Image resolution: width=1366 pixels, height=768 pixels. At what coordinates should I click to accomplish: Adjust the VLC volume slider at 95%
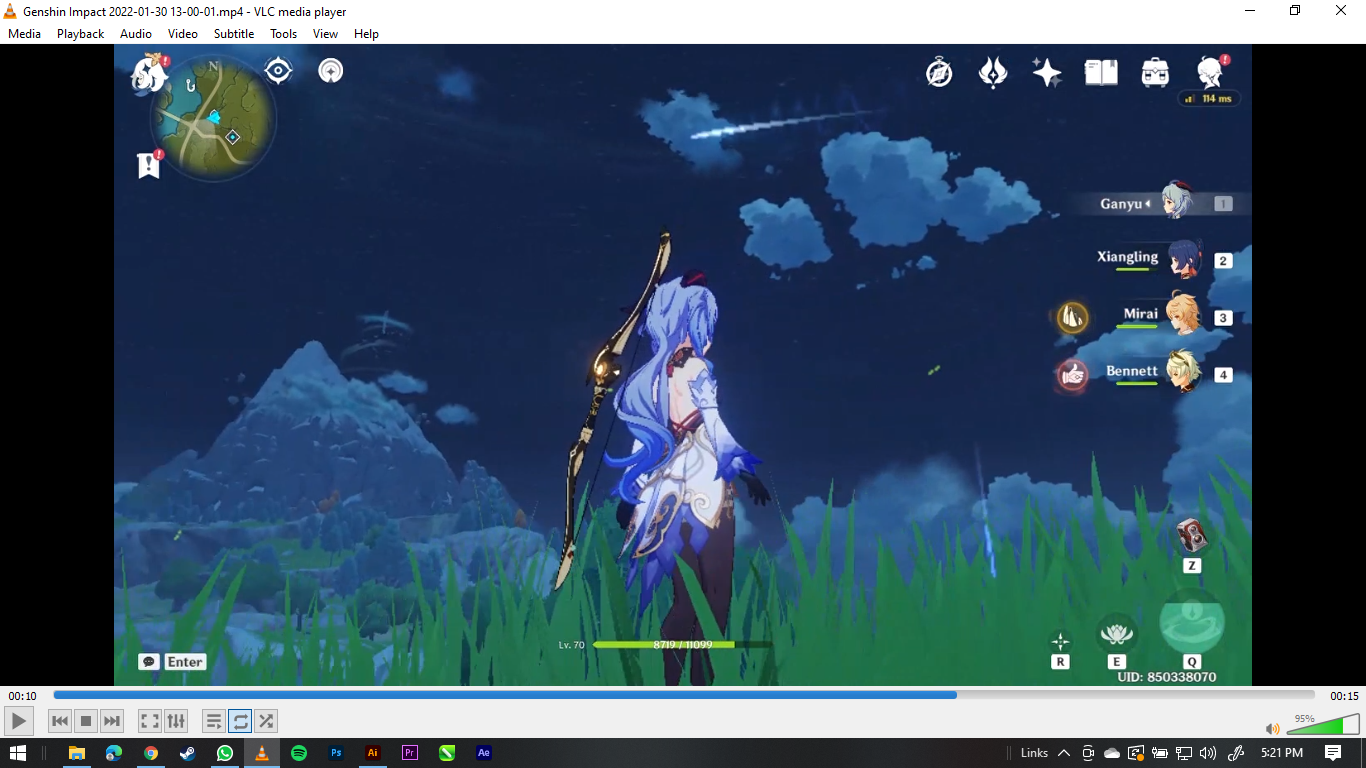click(x=1322, y=724)
